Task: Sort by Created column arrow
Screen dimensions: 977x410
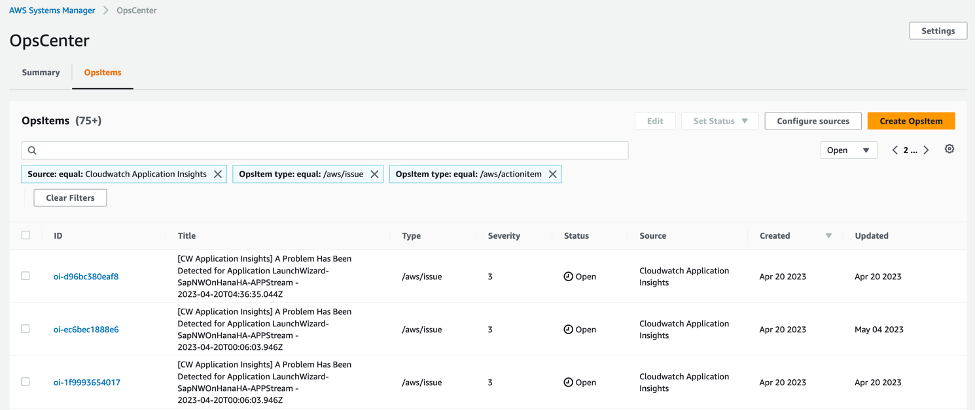Action: (828, 236)
